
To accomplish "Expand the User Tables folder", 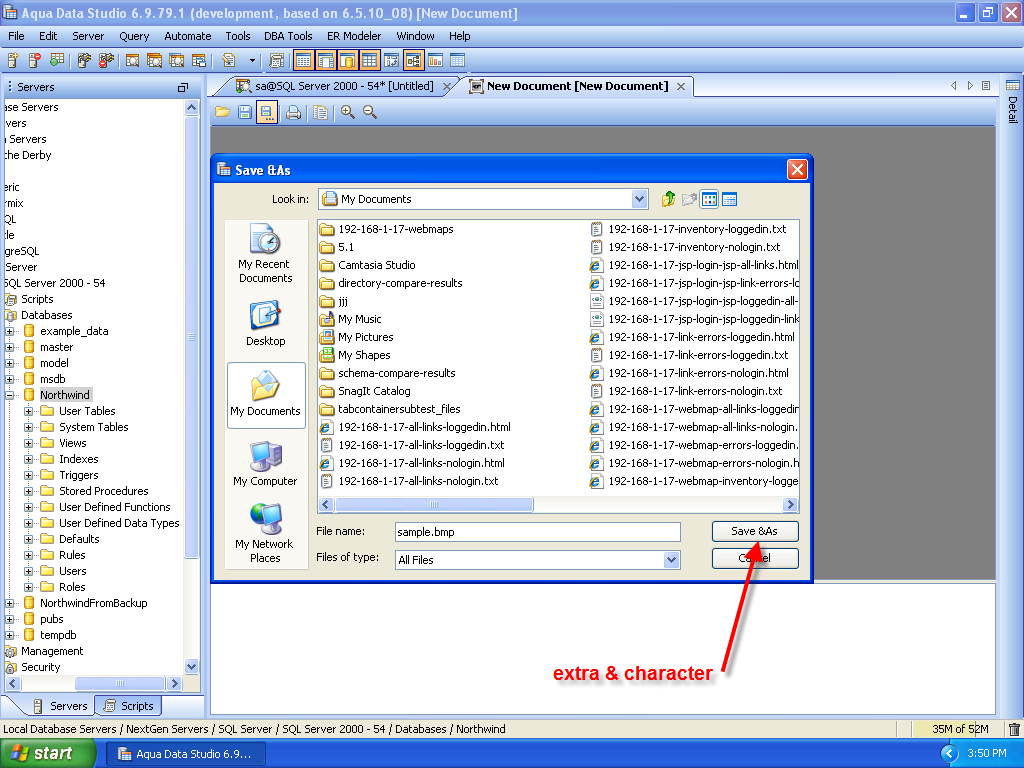I will tap(29, 411).
